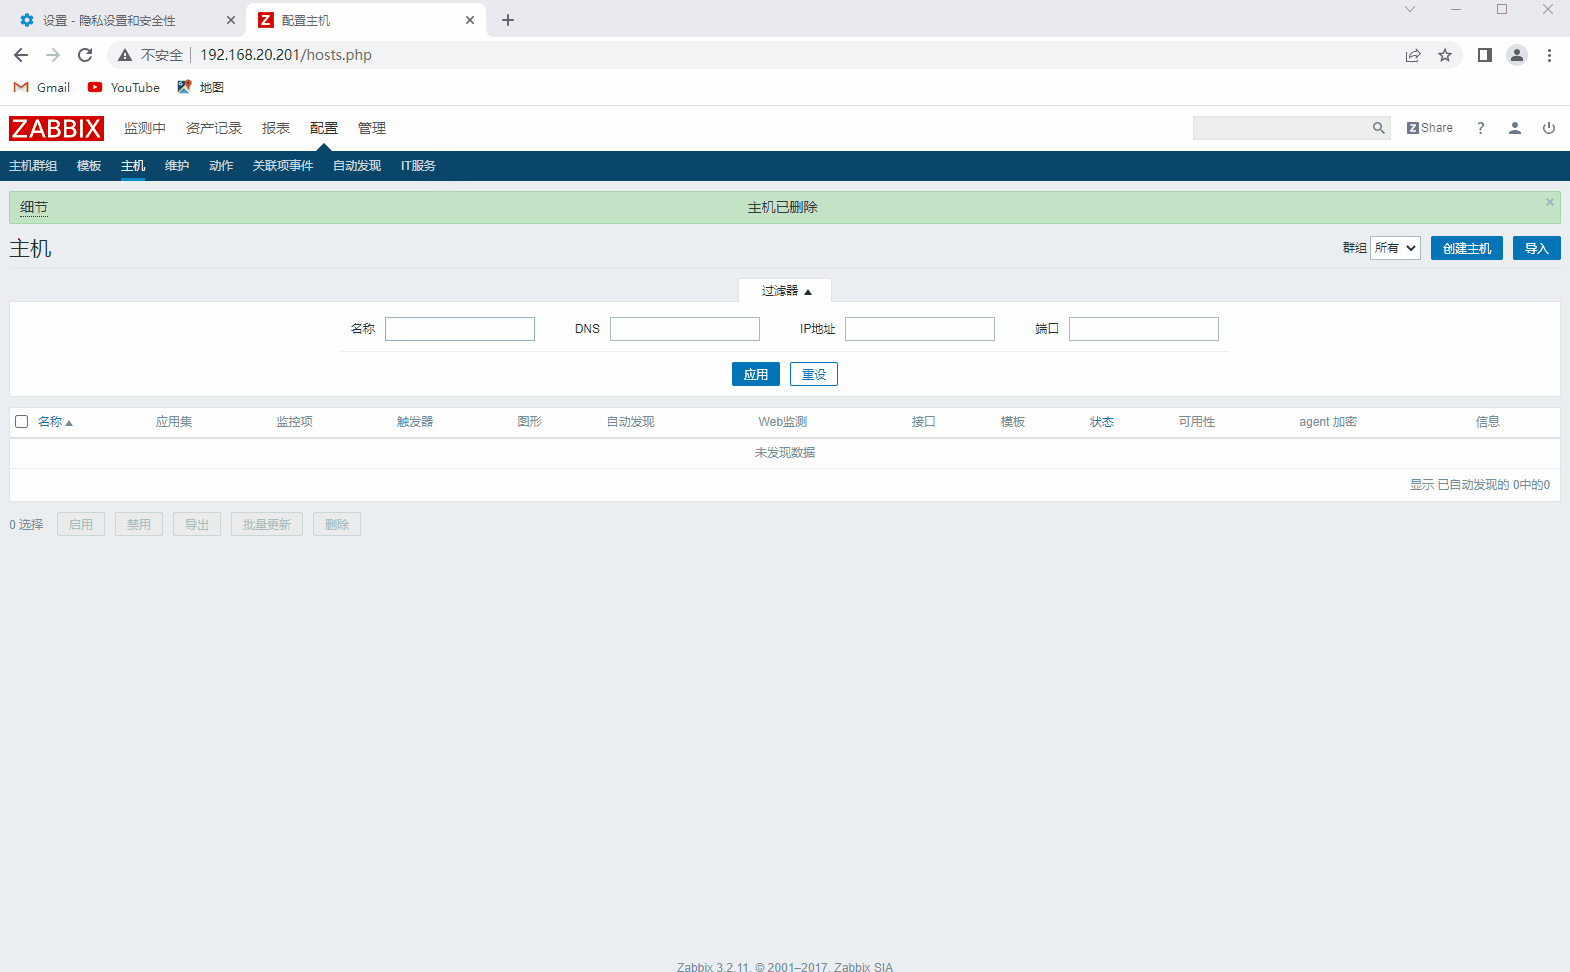Click the IP地址 filter input field

click(919, 329)
